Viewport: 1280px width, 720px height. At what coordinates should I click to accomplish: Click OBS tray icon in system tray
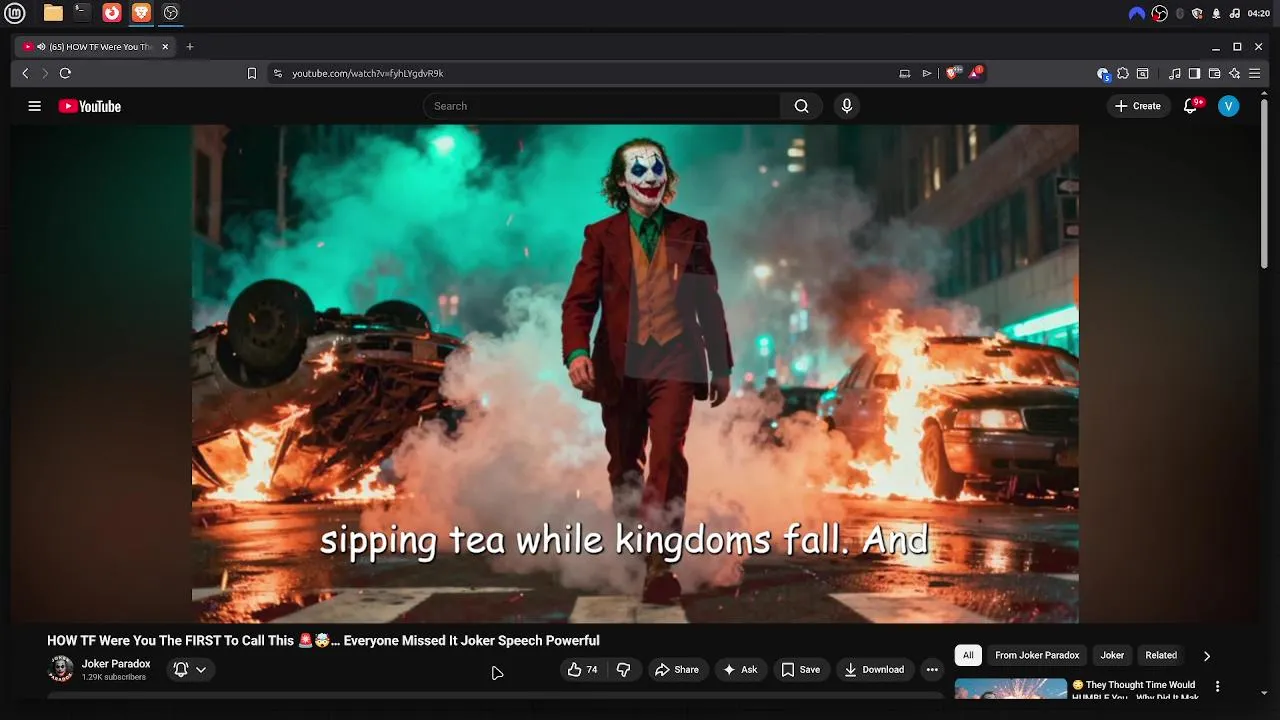click(x=1159, y=13)
